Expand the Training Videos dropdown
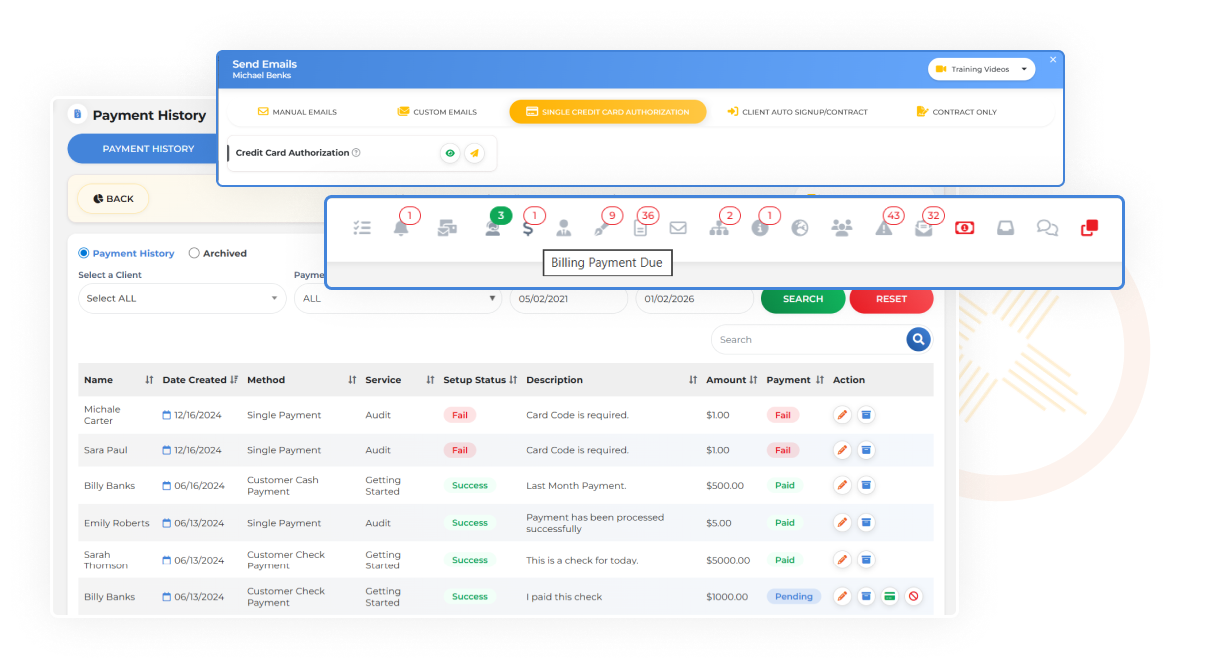This screenshot has height=668, width=1211. pos(982,70)
